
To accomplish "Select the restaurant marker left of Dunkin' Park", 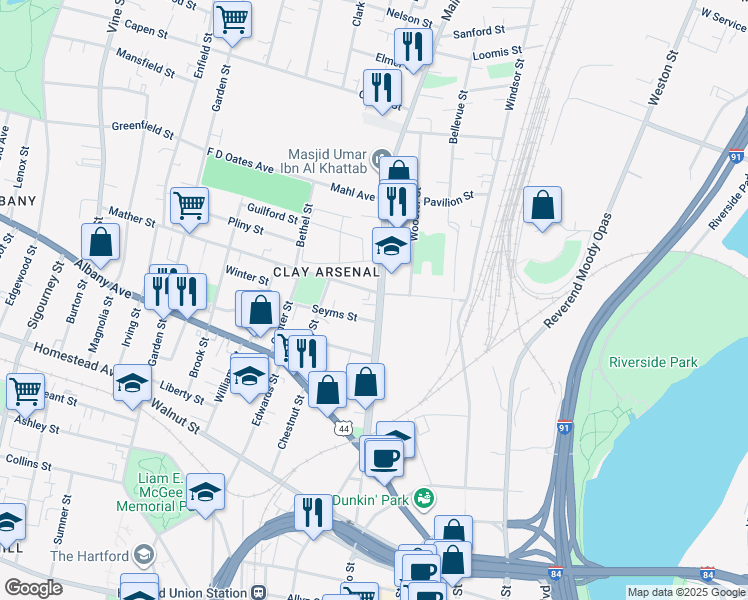I will pyautogui.click(x=313, y=513).
